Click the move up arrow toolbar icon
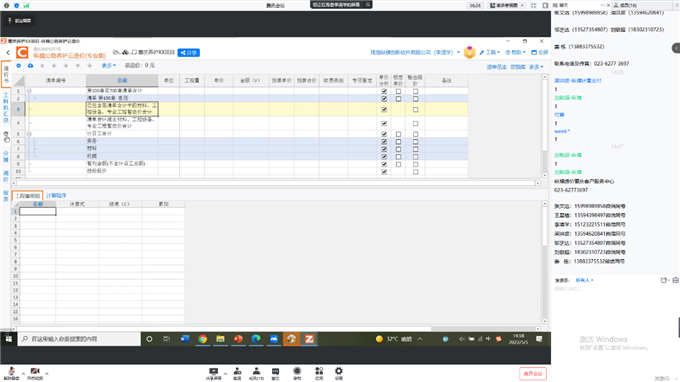The width and height of the screenshot is (680, 382). [x=78, y=65]
